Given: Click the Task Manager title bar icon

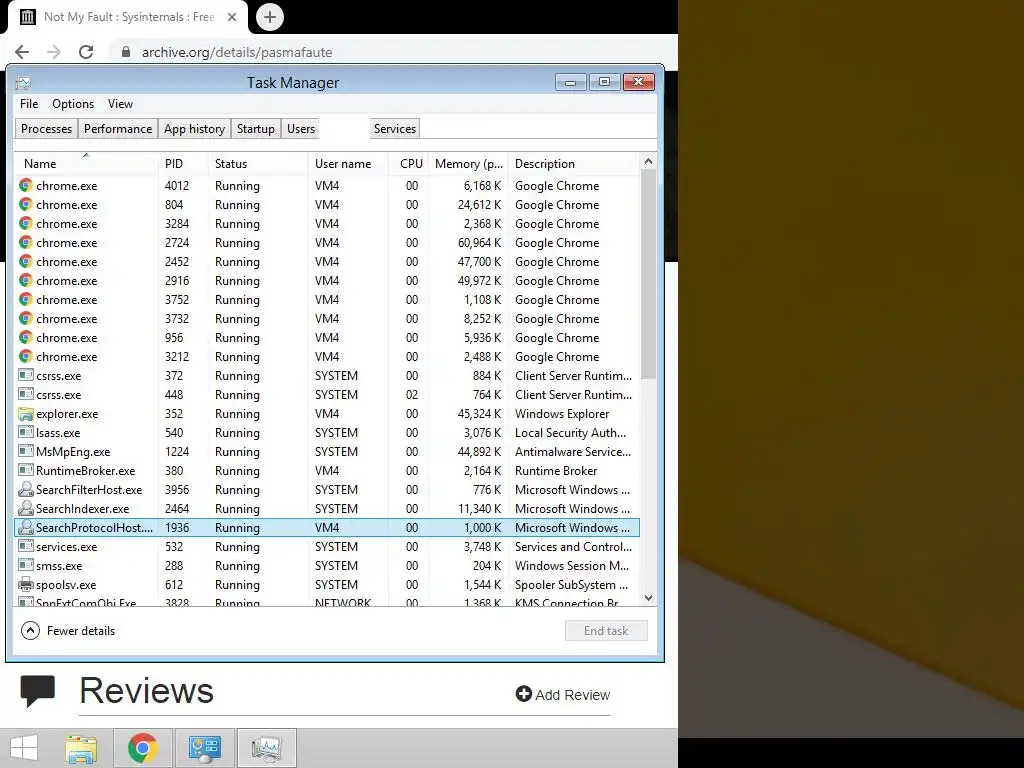Looking at the screenshot, I should [x=24, y=83].
